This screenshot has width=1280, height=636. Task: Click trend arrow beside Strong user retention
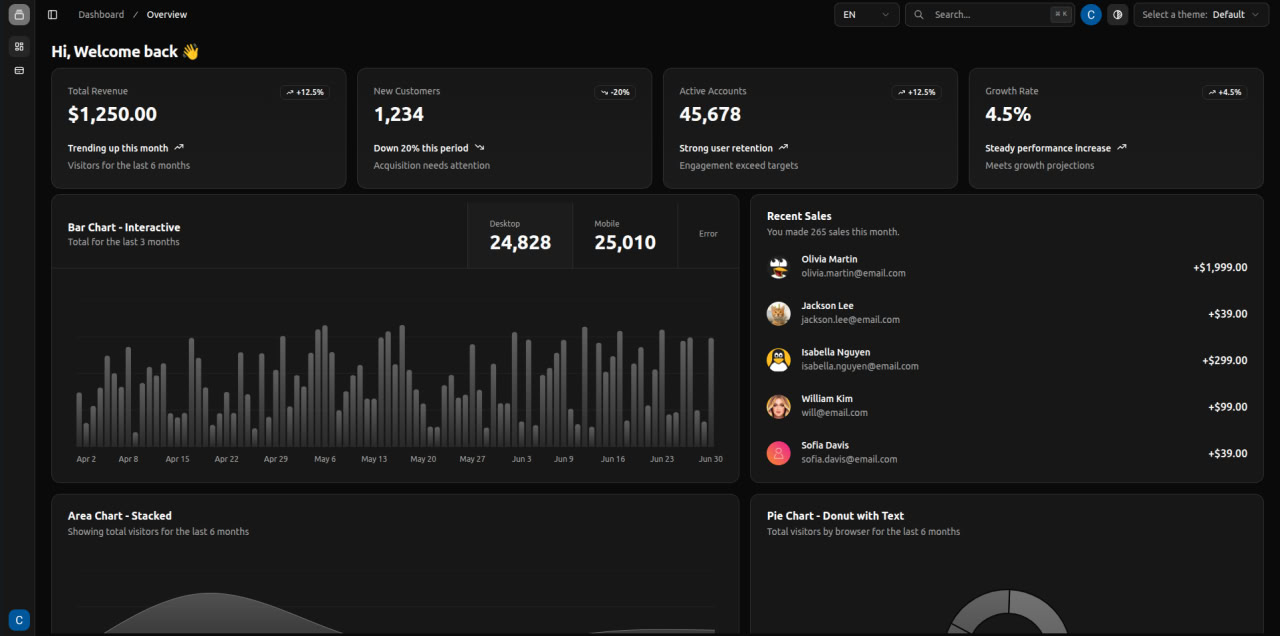(x=783, y=147)
